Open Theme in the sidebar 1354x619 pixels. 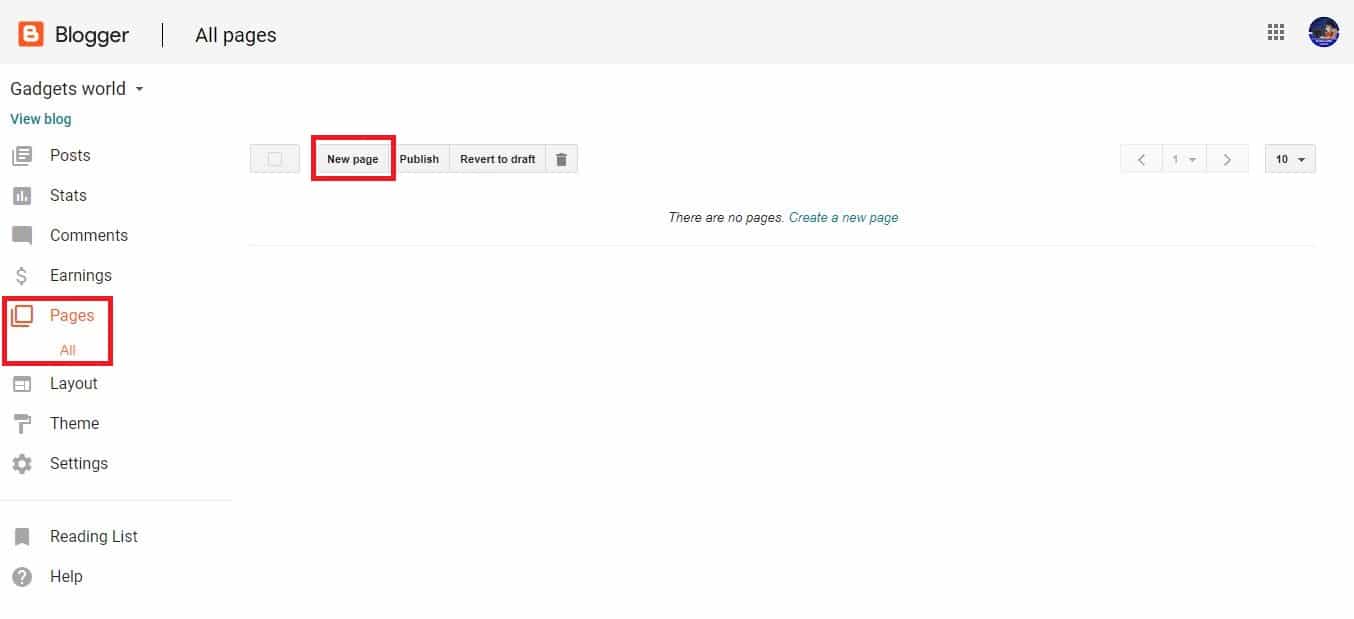(75, 424)
